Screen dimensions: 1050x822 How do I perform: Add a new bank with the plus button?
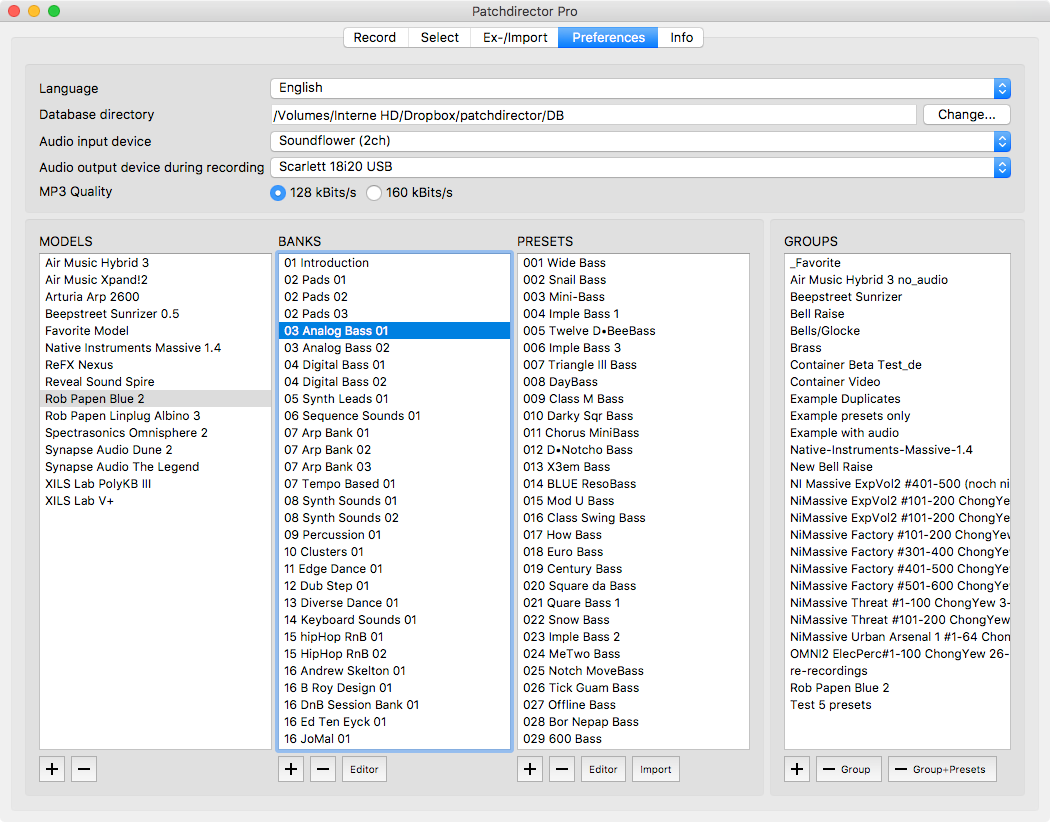[x=291, y=769]
